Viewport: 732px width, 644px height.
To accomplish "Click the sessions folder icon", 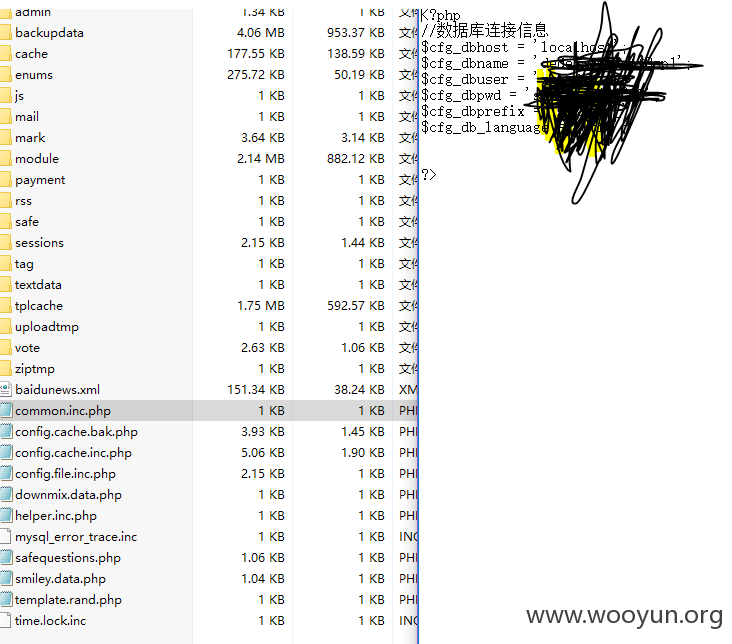I will [5, 243].
